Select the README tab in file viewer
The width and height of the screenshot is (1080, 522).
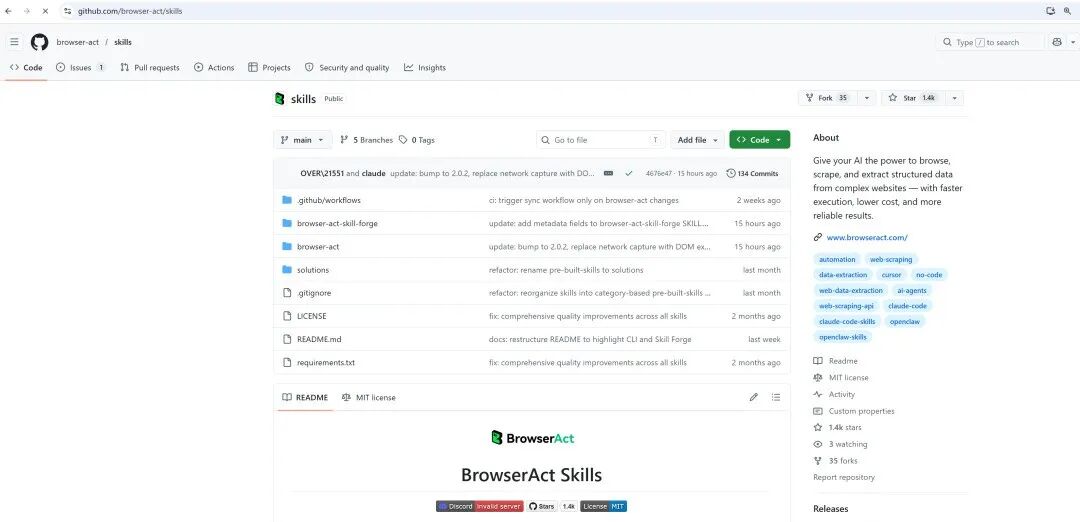point(305,397)
